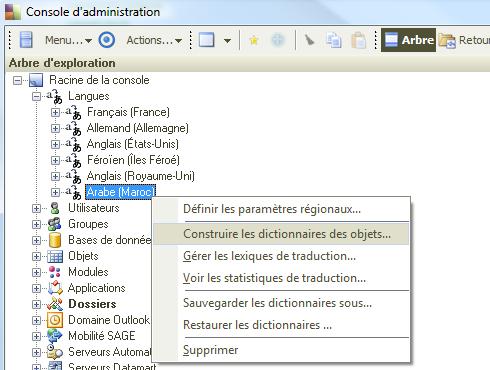Click the blue circular target icon
The height and width of the screenshot is (370, 490).
coord(107,40)
